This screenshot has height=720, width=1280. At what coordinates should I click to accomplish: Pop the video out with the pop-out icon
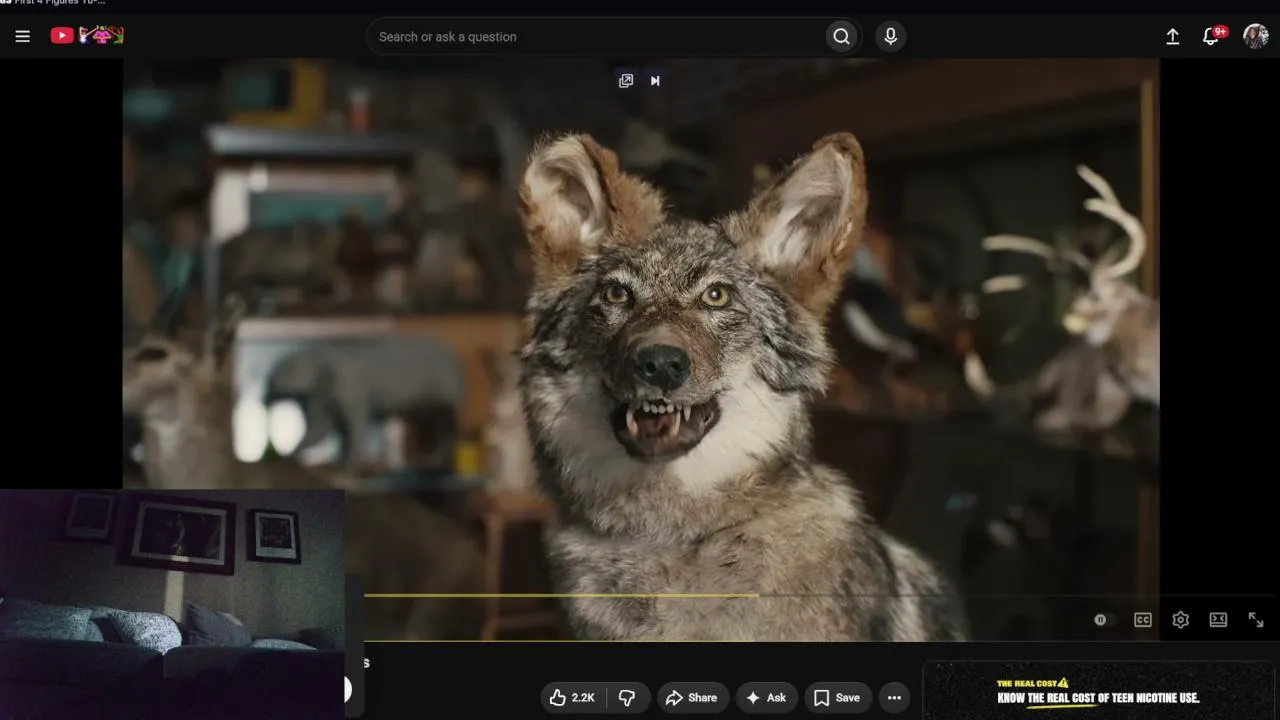[x=626, y=81]
